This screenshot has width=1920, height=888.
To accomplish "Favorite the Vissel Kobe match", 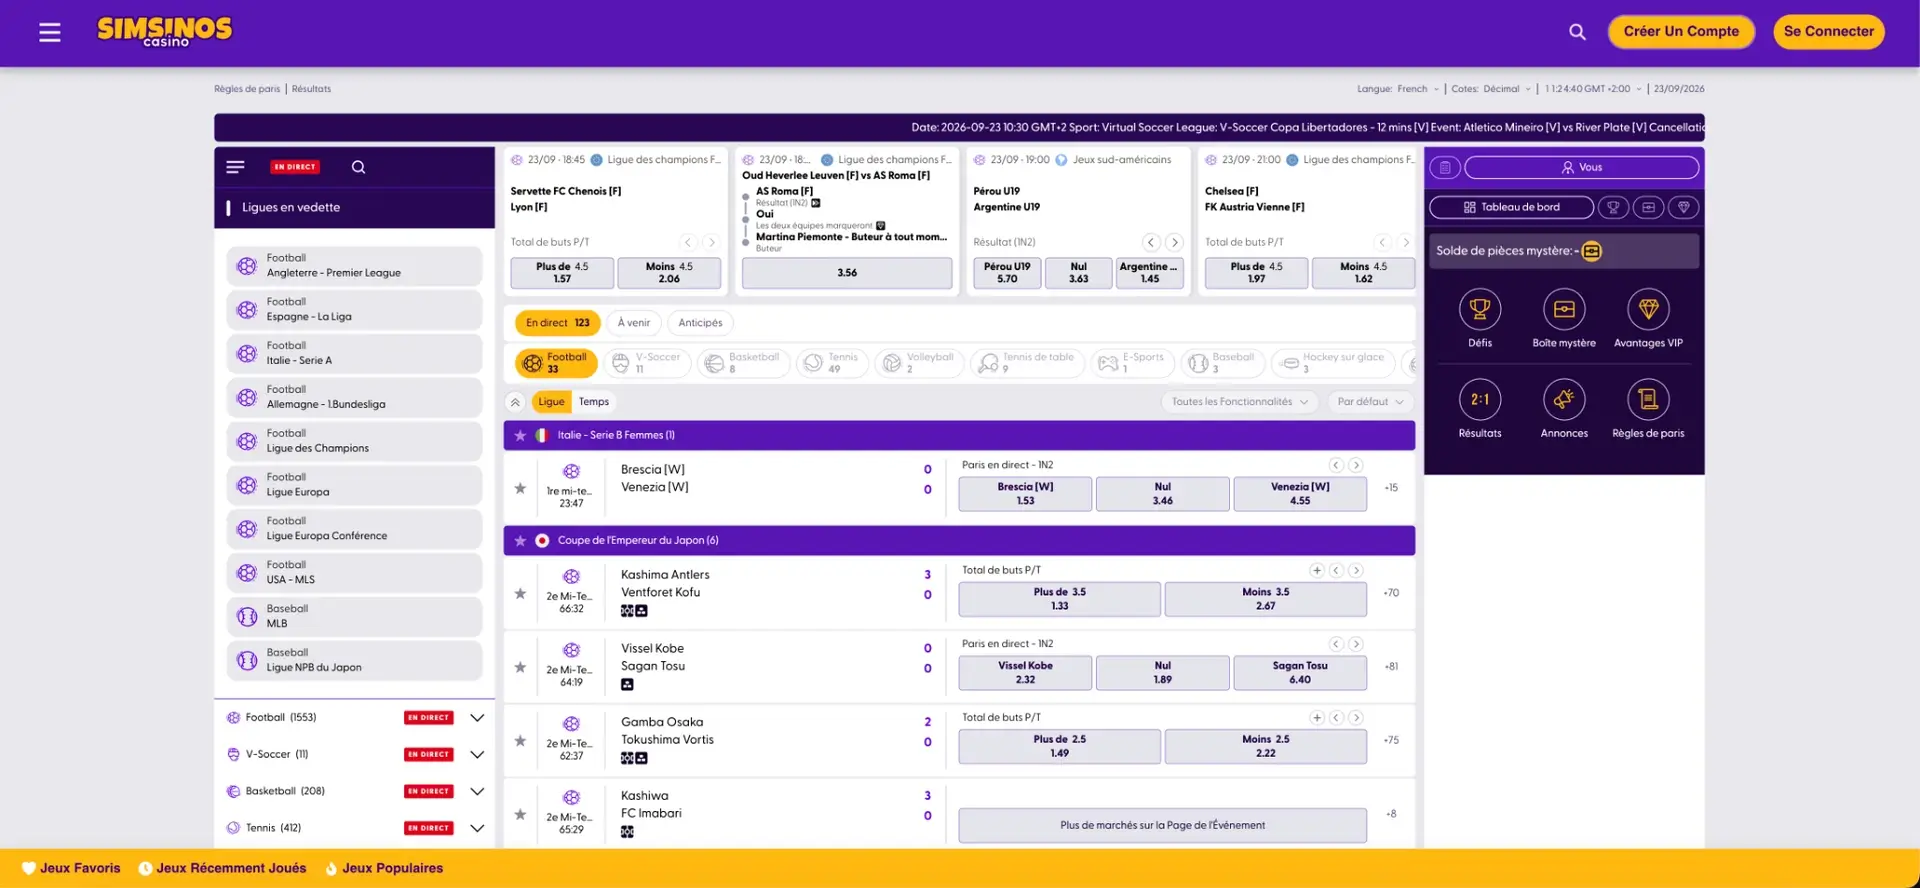I will click(x=520, y=667).
